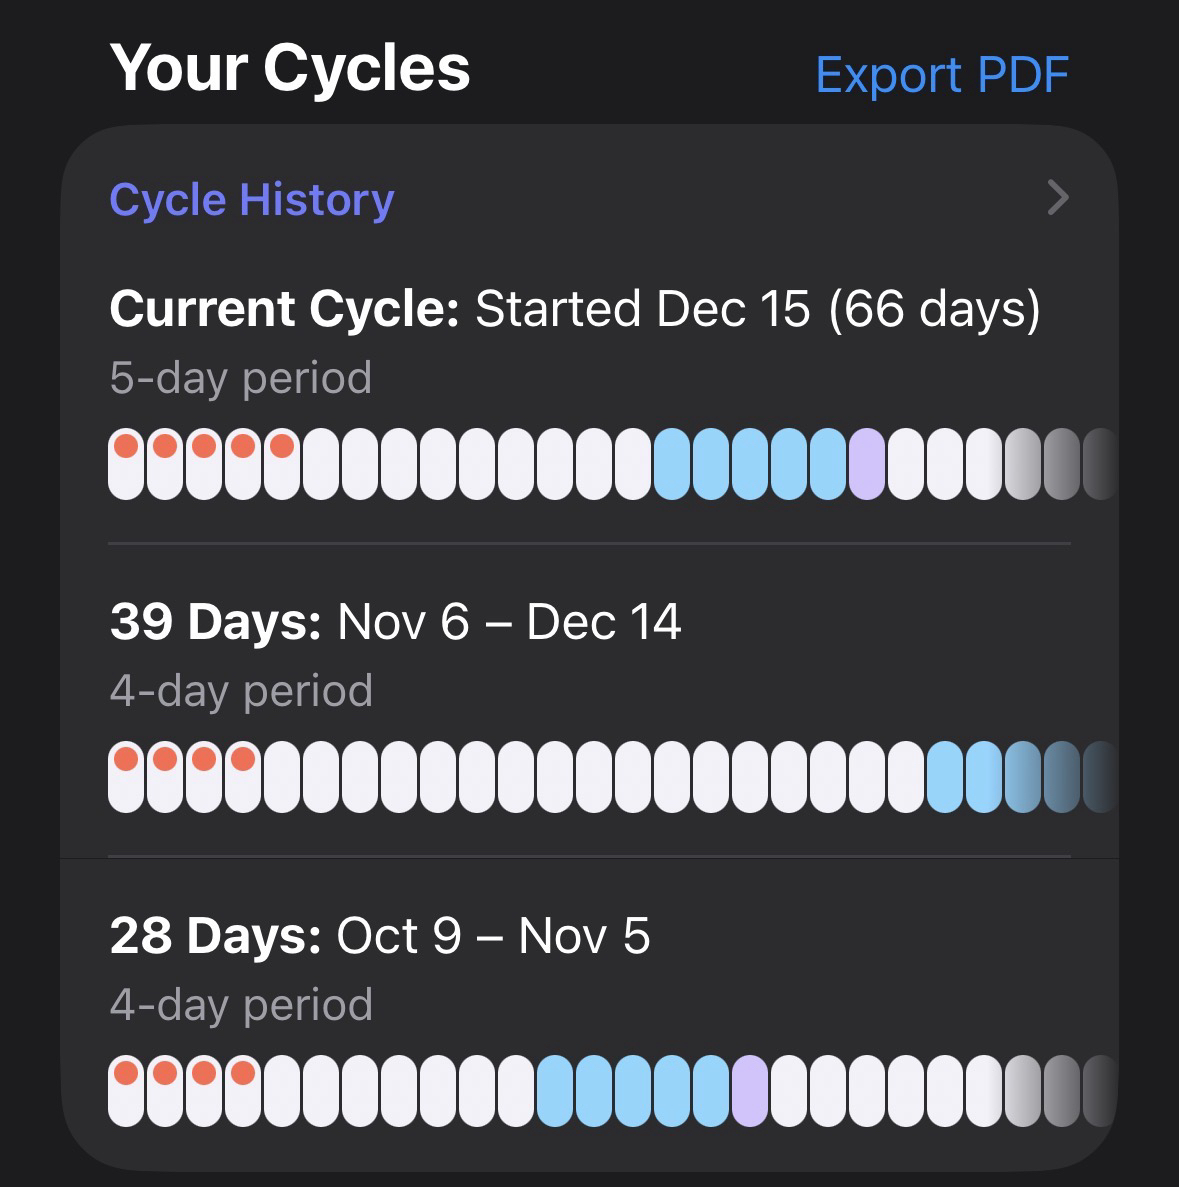The width and height of the screenshot is (1179, 1187).
Task: Select third period day of Oct 9 cycle
Action: point(204,1090)
